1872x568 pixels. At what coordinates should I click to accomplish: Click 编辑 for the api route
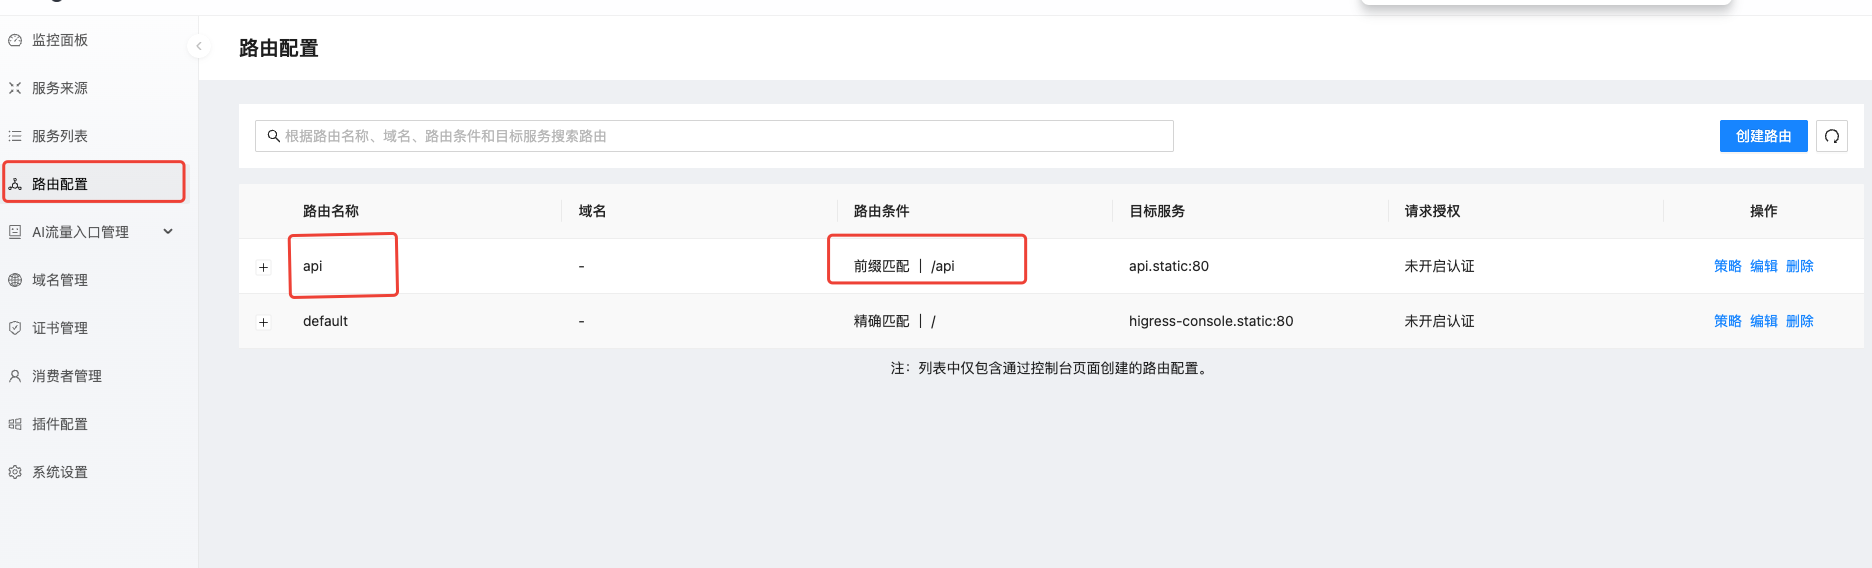pyautogui.click(x=1764, y=266)
